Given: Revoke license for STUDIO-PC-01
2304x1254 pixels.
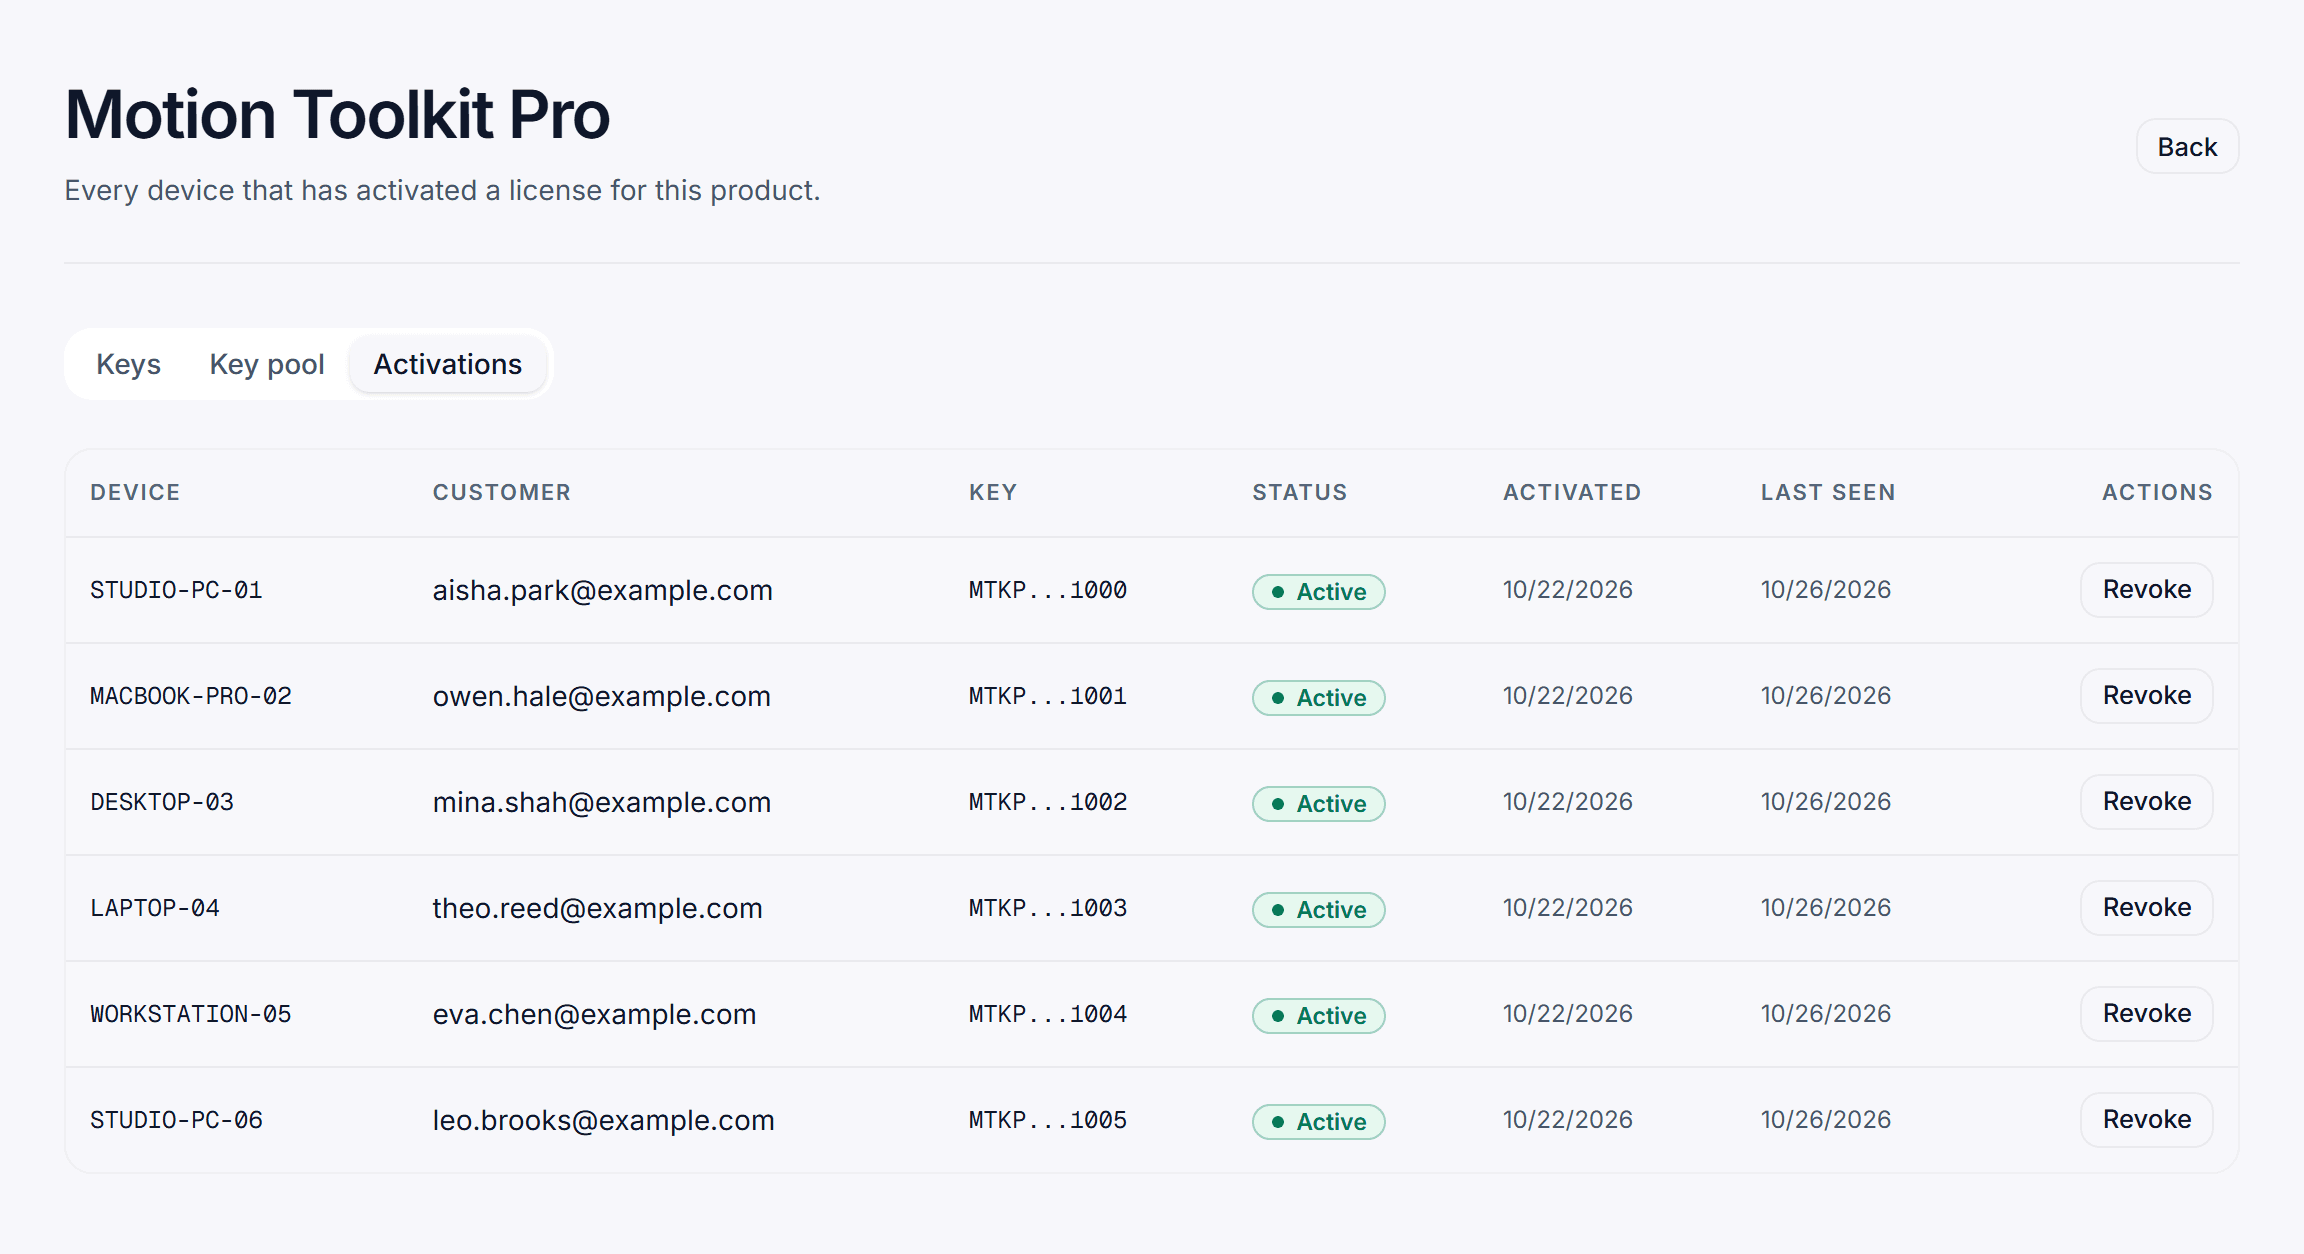Looking at the screenshot, I should pos(2147,590).
